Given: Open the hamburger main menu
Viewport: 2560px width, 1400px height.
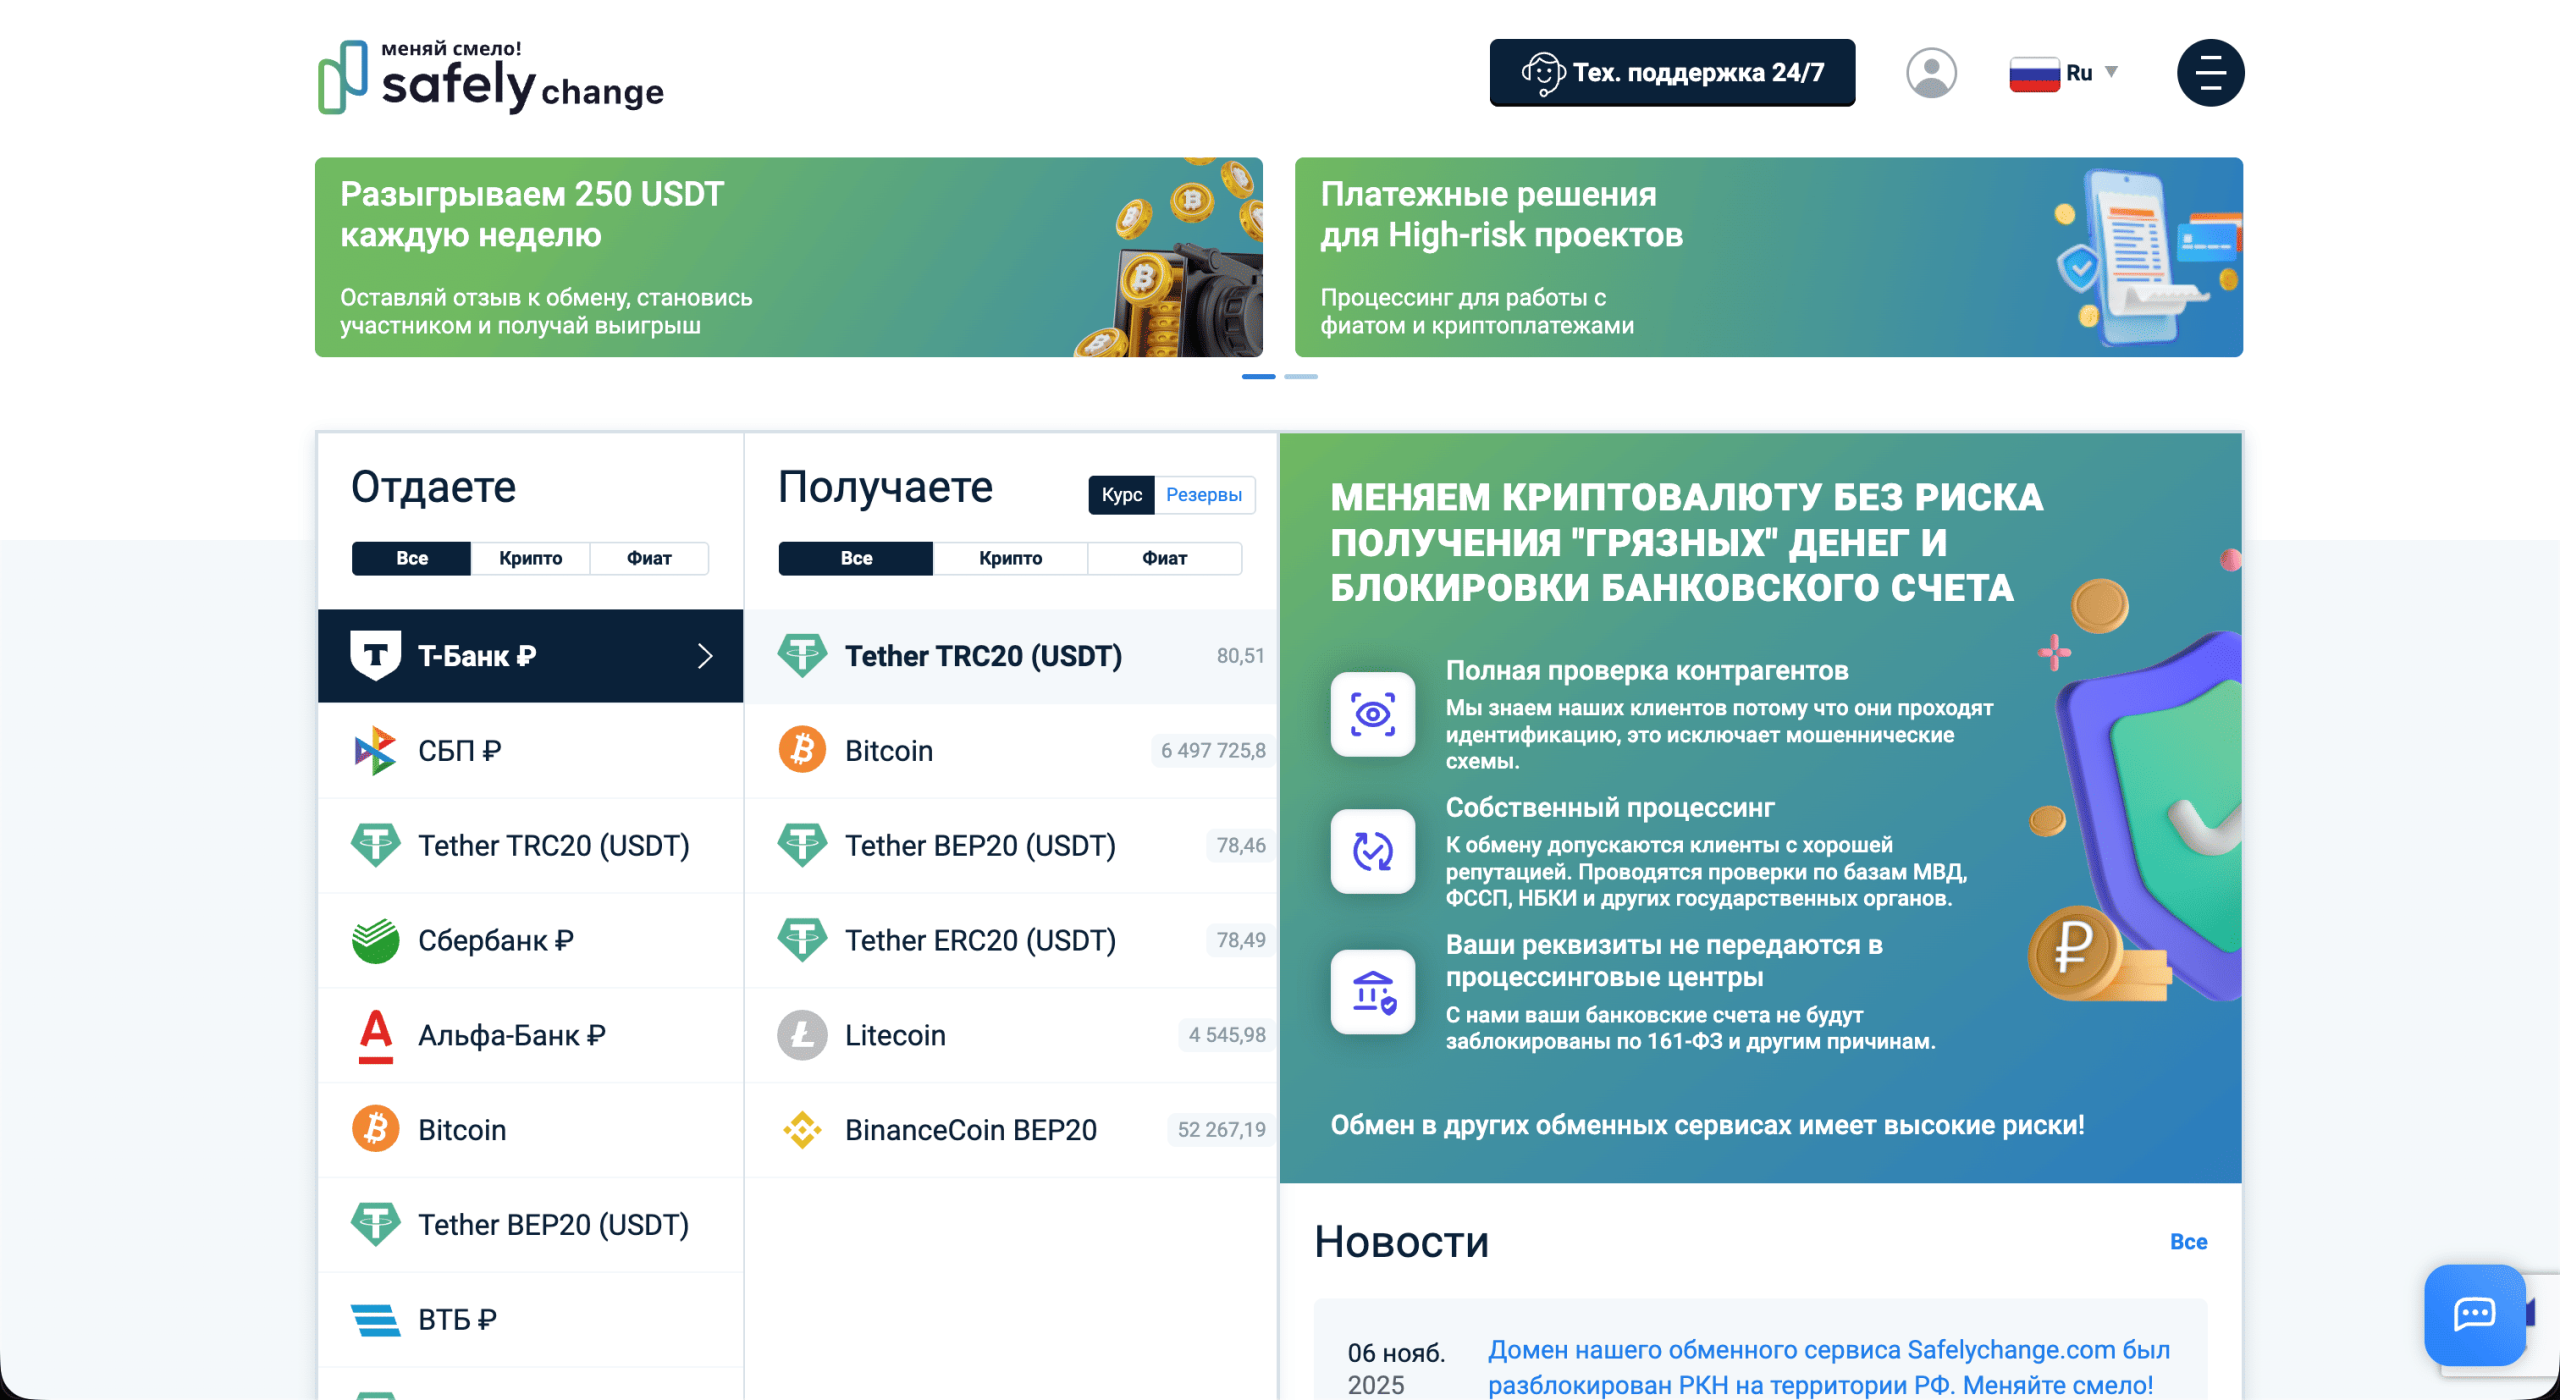Looking at the screenshot, I should click(2210, 73).
